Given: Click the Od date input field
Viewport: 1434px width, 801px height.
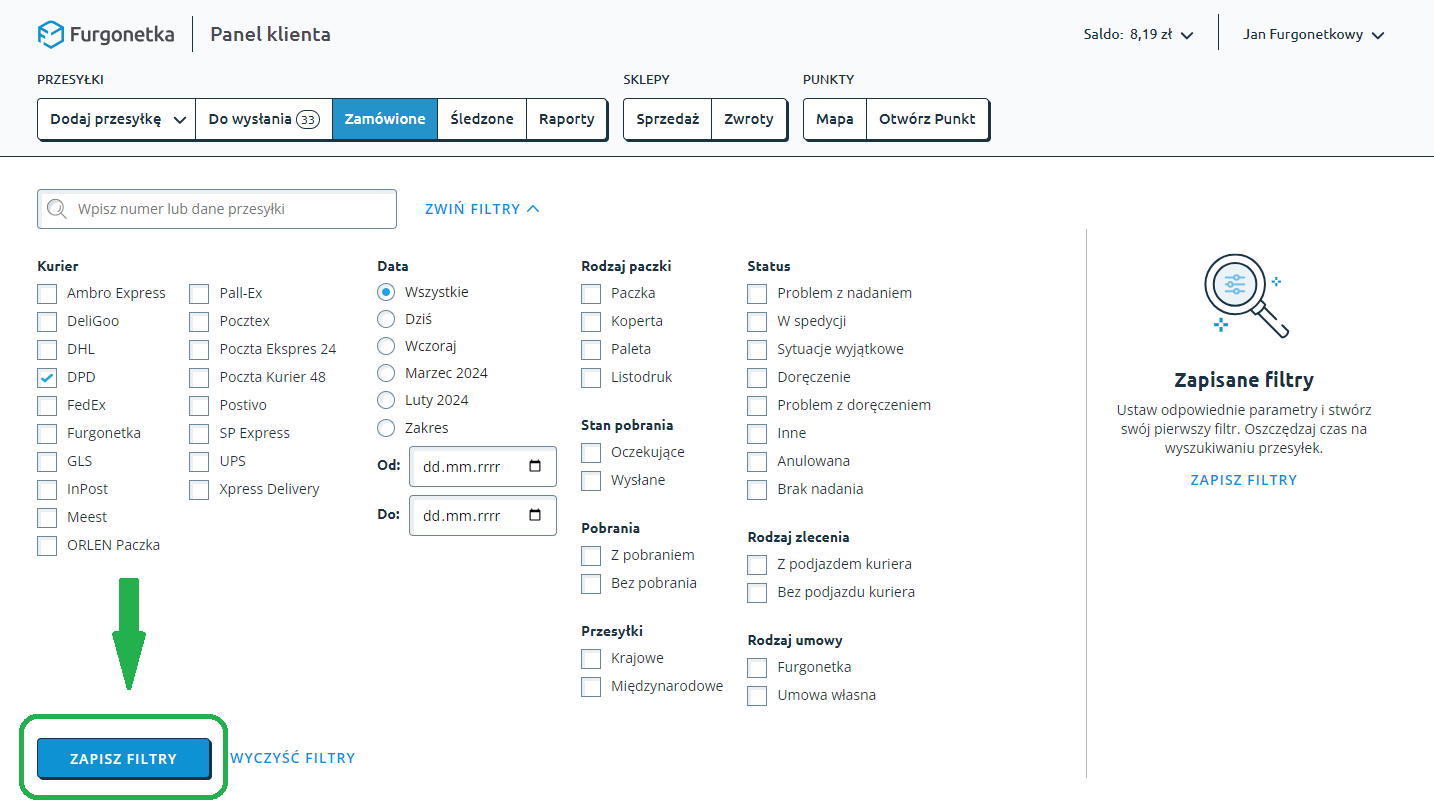Looking at the screenshot, I should coord(483,466).
